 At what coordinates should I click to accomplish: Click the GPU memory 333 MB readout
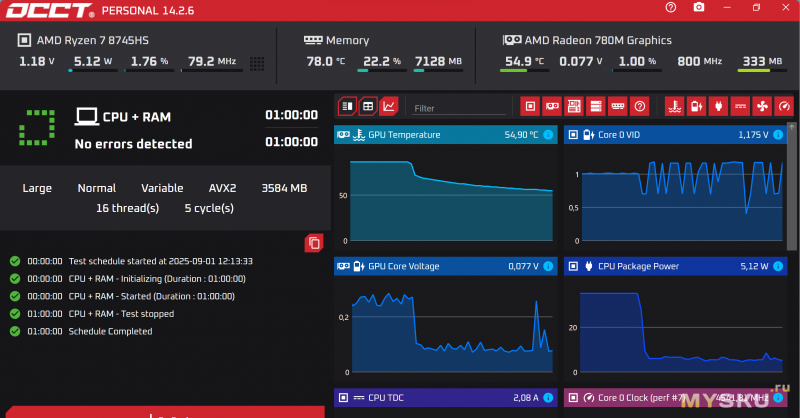pyautogui.click(x=762, y=61)
